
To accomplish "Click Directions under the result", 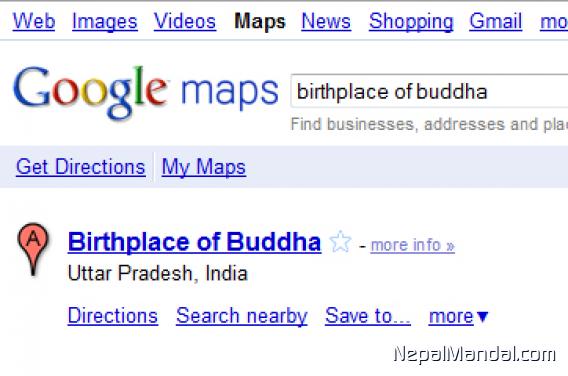I will coord(113,316).
